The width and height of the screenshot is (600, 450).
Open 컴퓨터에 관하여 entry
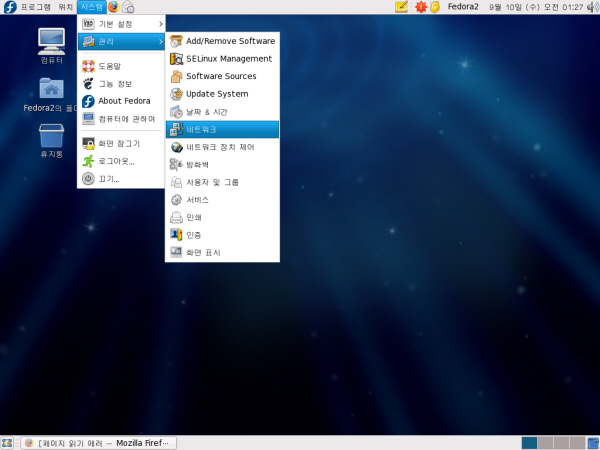(121, 119)
